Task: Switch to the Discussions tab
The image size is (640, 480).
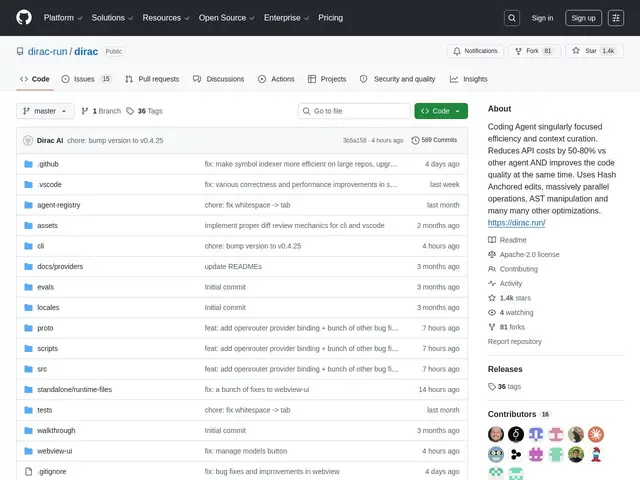Action: 218,79
